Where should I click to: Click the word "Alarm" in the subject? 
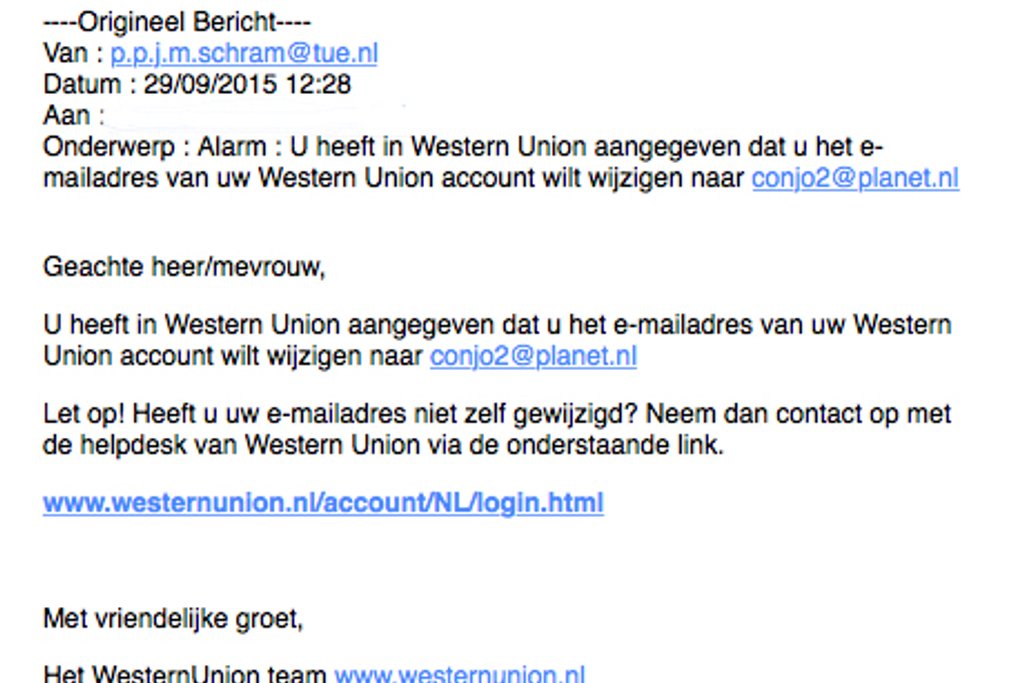pyautogui.click(x=231, y=147)
